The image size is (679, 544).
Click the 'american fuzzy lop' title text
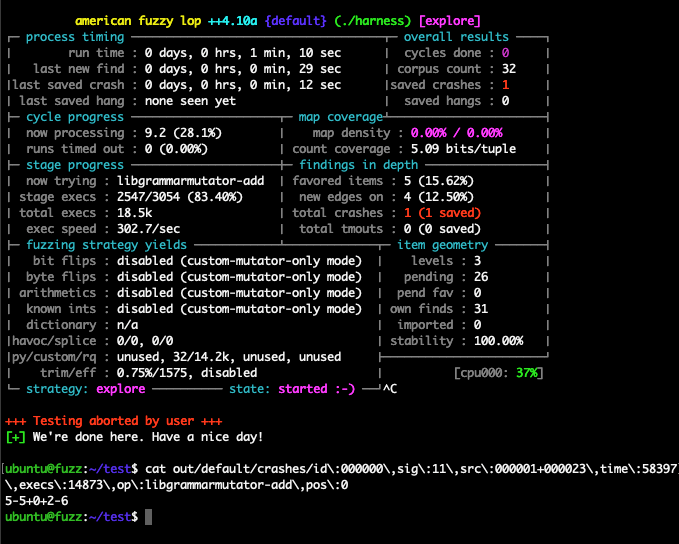pyautogui.click(x=138, y=21)
